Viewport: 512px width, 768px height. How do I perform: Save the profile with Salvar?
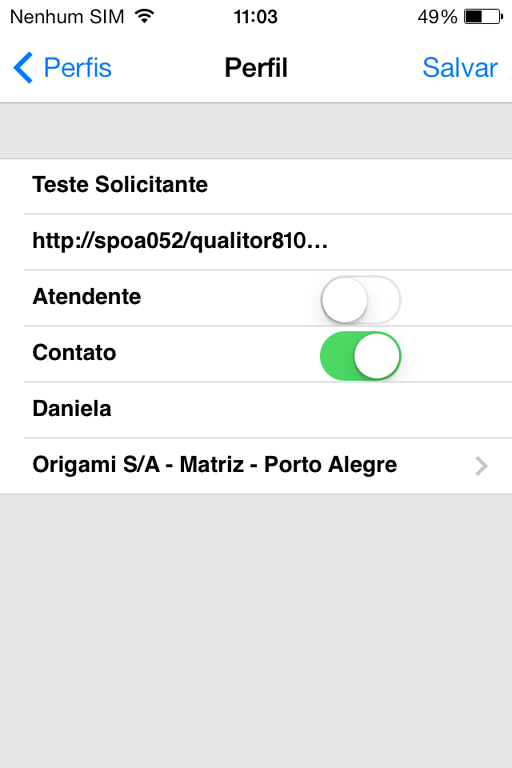pos(460,68)
